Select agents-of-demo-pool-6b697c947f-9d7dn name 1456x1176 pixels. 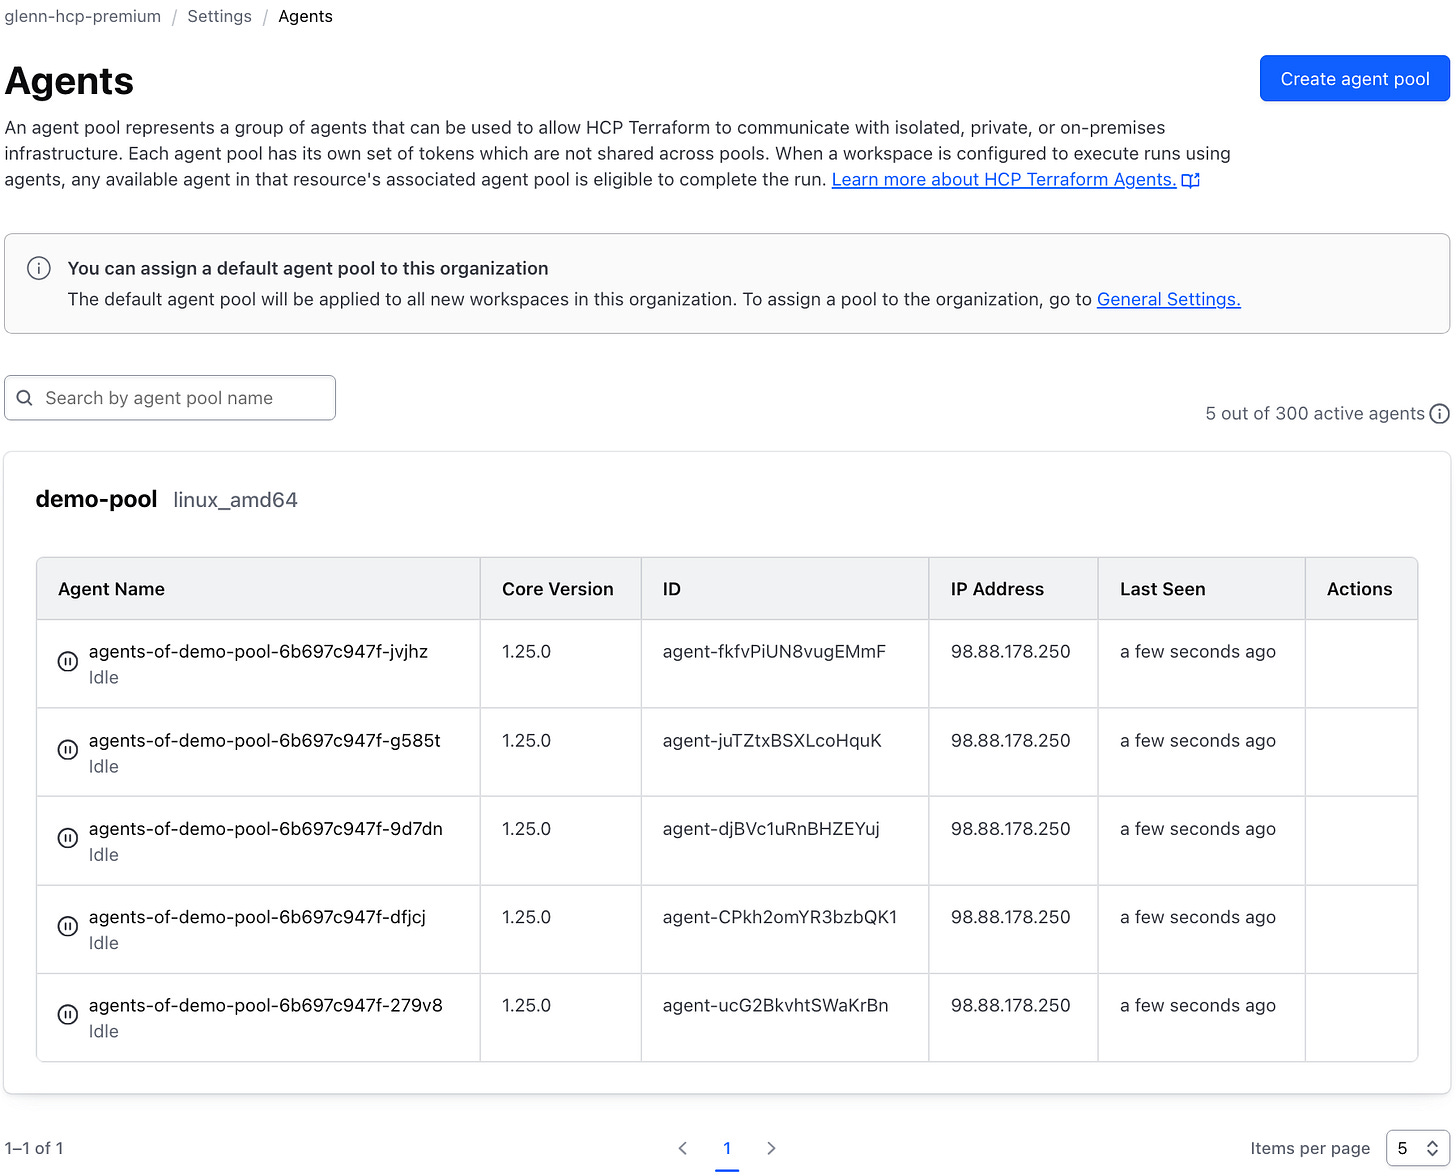point(265,828)
